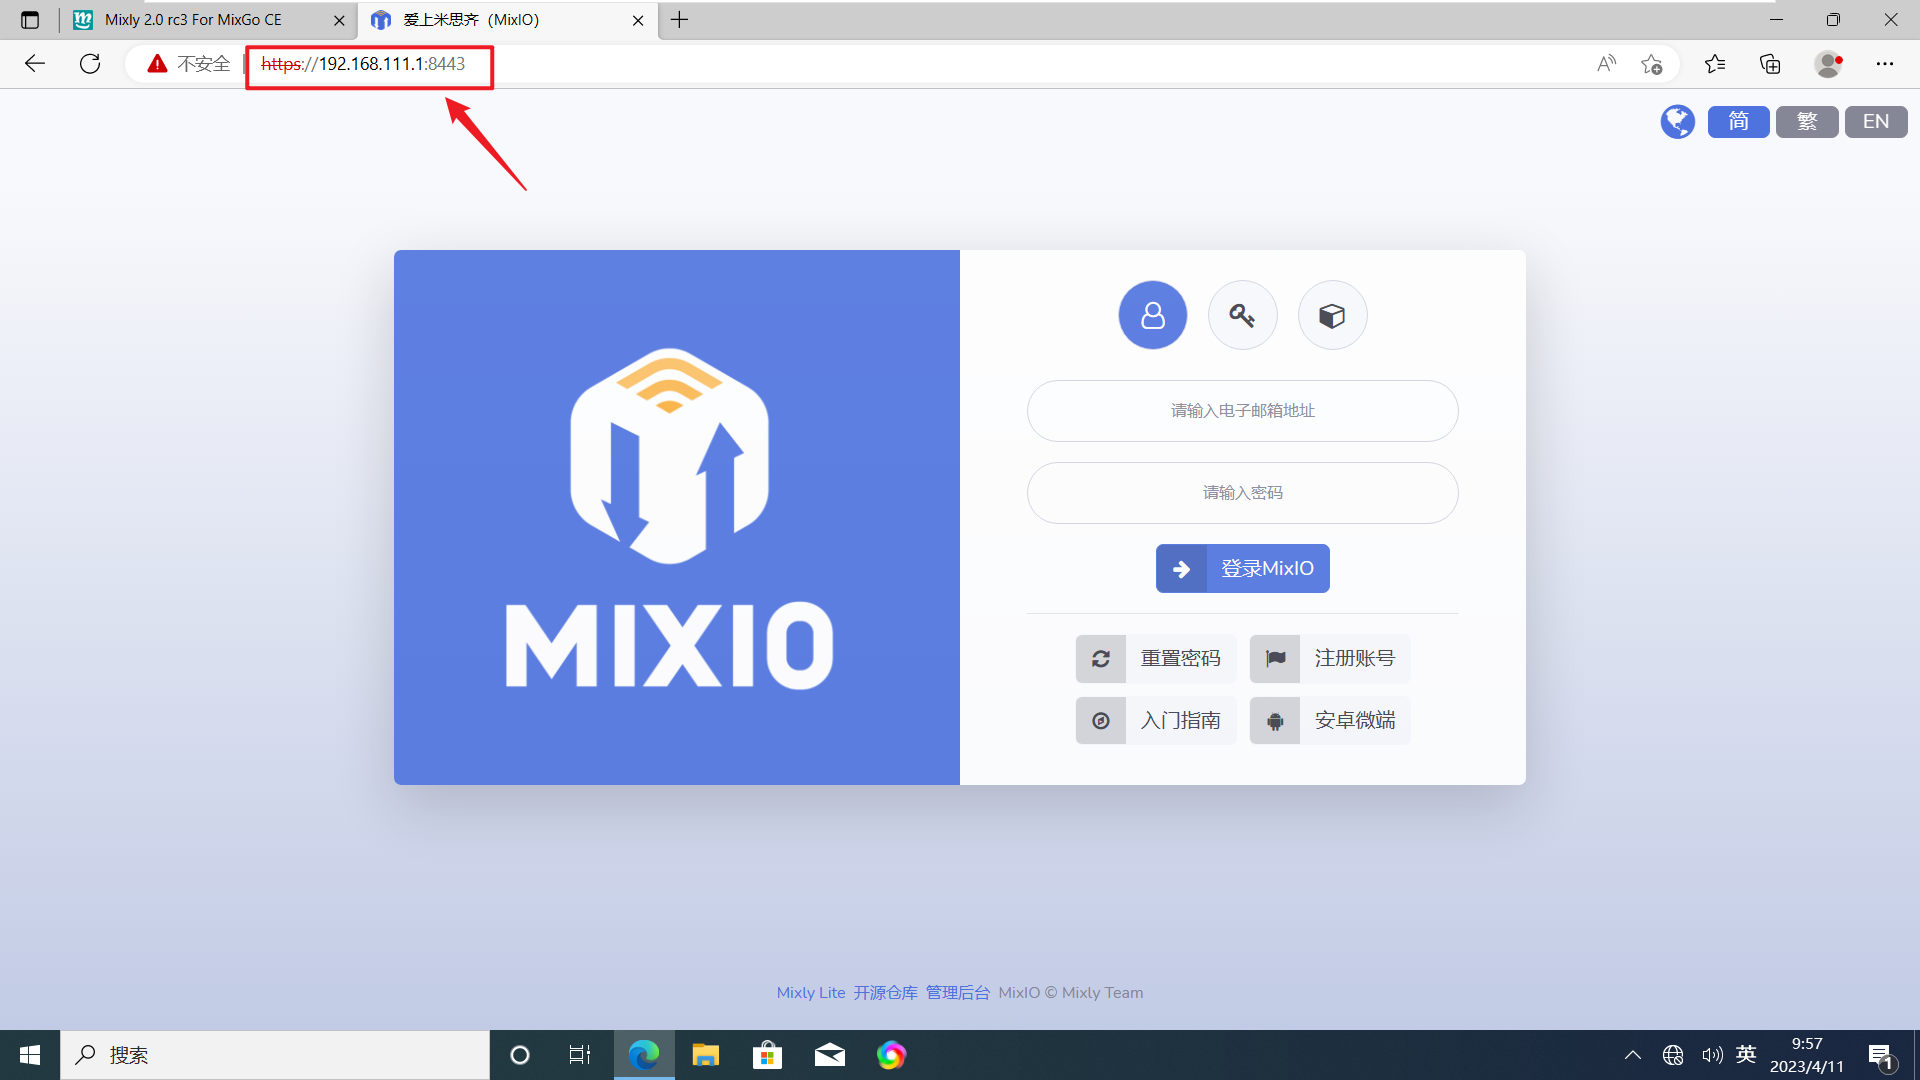The height and width of the screenshot is (1080, 1920).
Task: Switch language to Simplified Chinese 简
Action: (x=1738, y=122)
